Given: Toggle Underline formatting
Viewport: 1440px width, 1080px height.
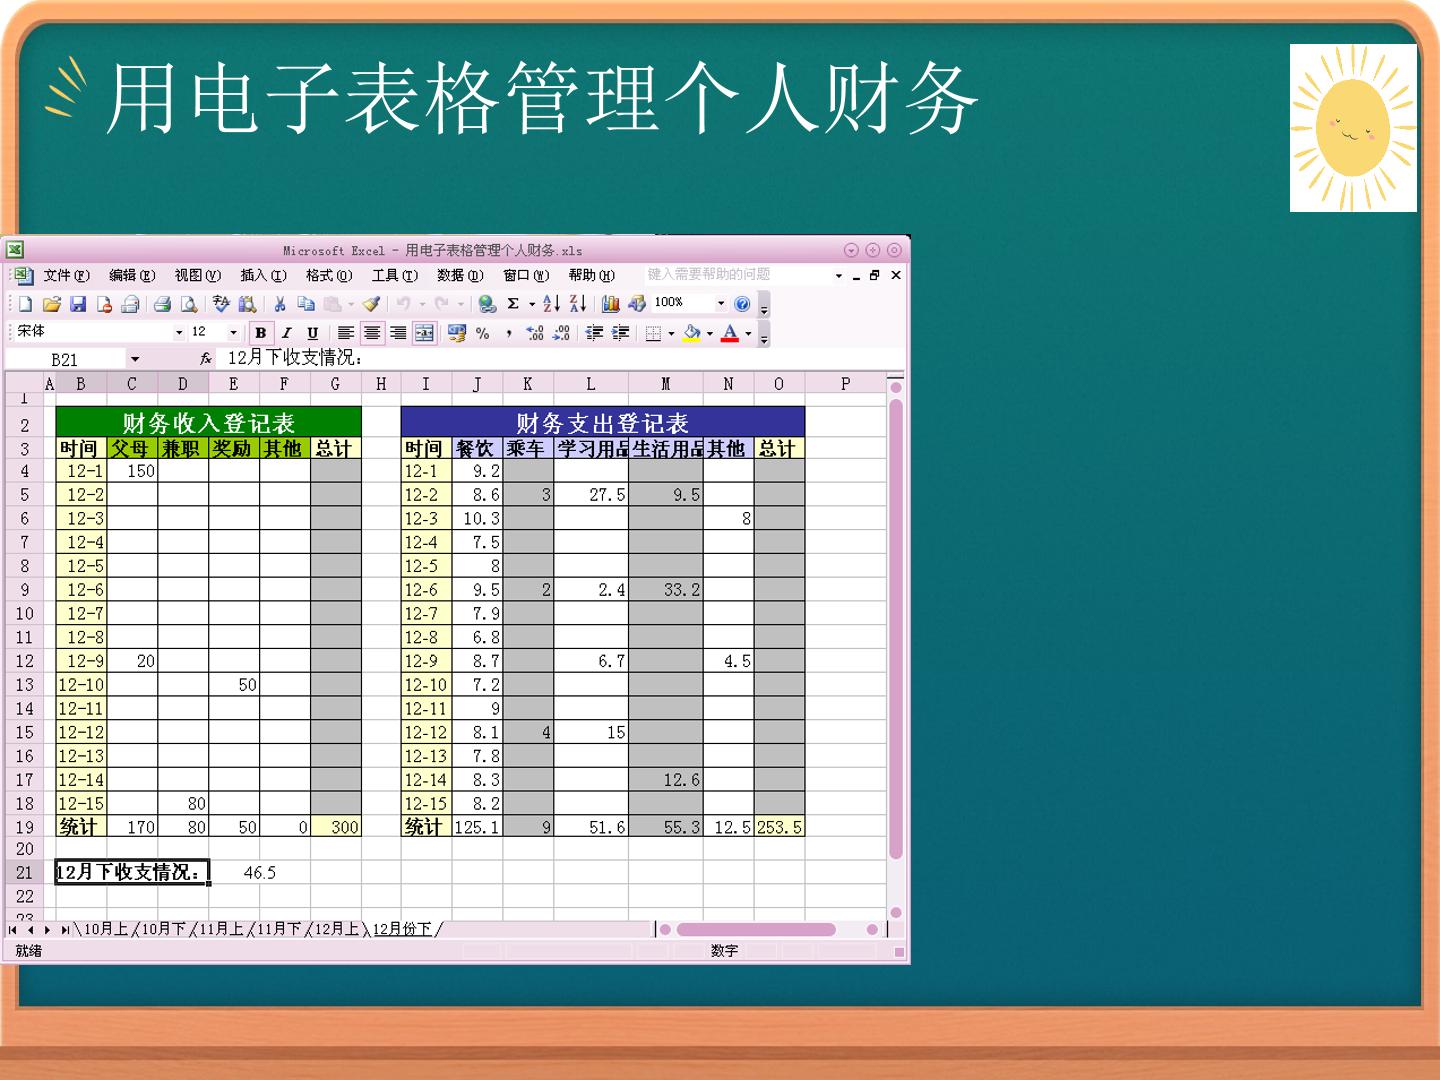Looking at the screenshot, I should (312, 333).
